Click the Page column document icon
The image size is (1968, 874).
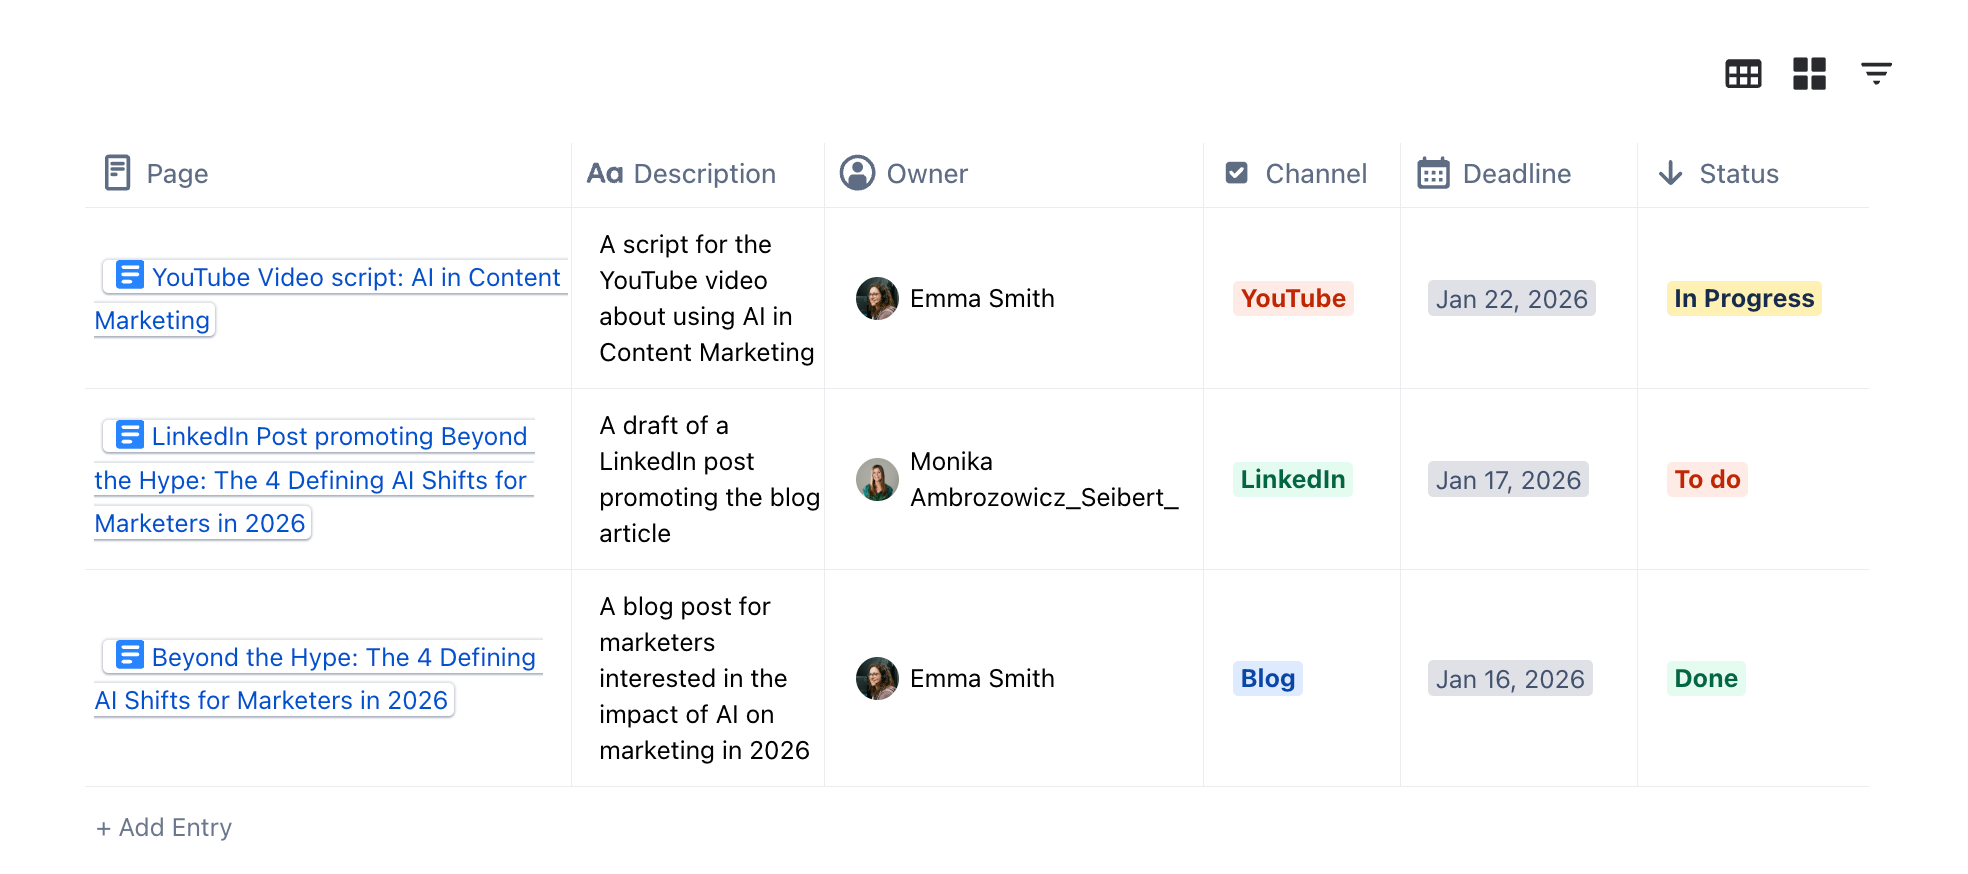pos(118,173)
